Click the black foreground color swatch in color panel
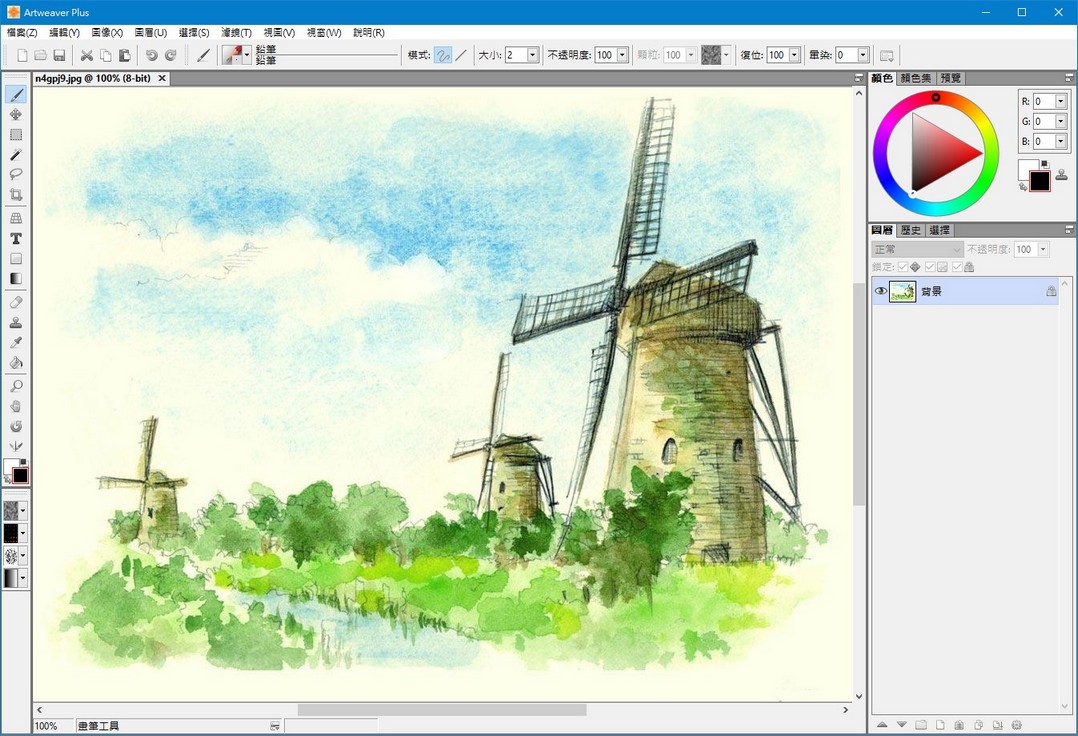This screenshot has width=1078, height=736. click(x=1040, y=181)
